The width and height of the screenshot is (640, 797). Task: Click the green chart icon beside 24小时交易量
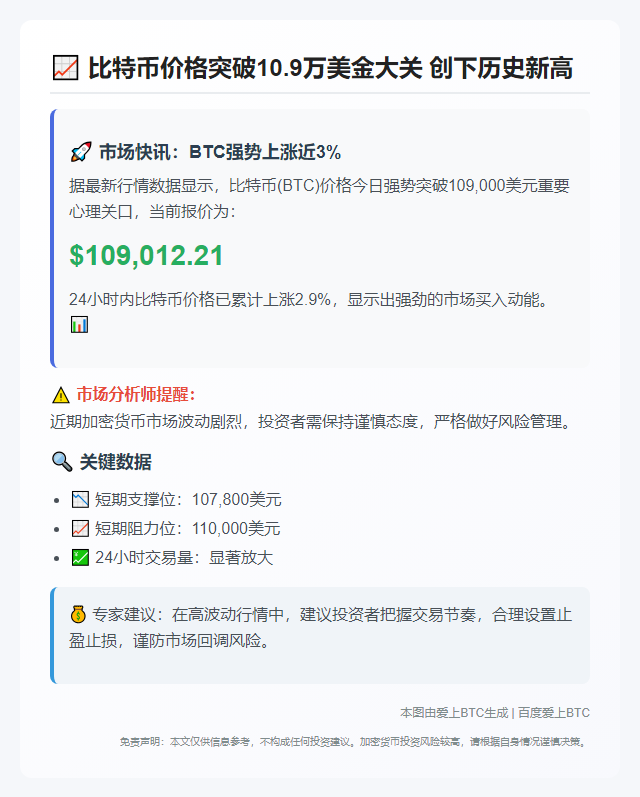click(x=80, y=558)
